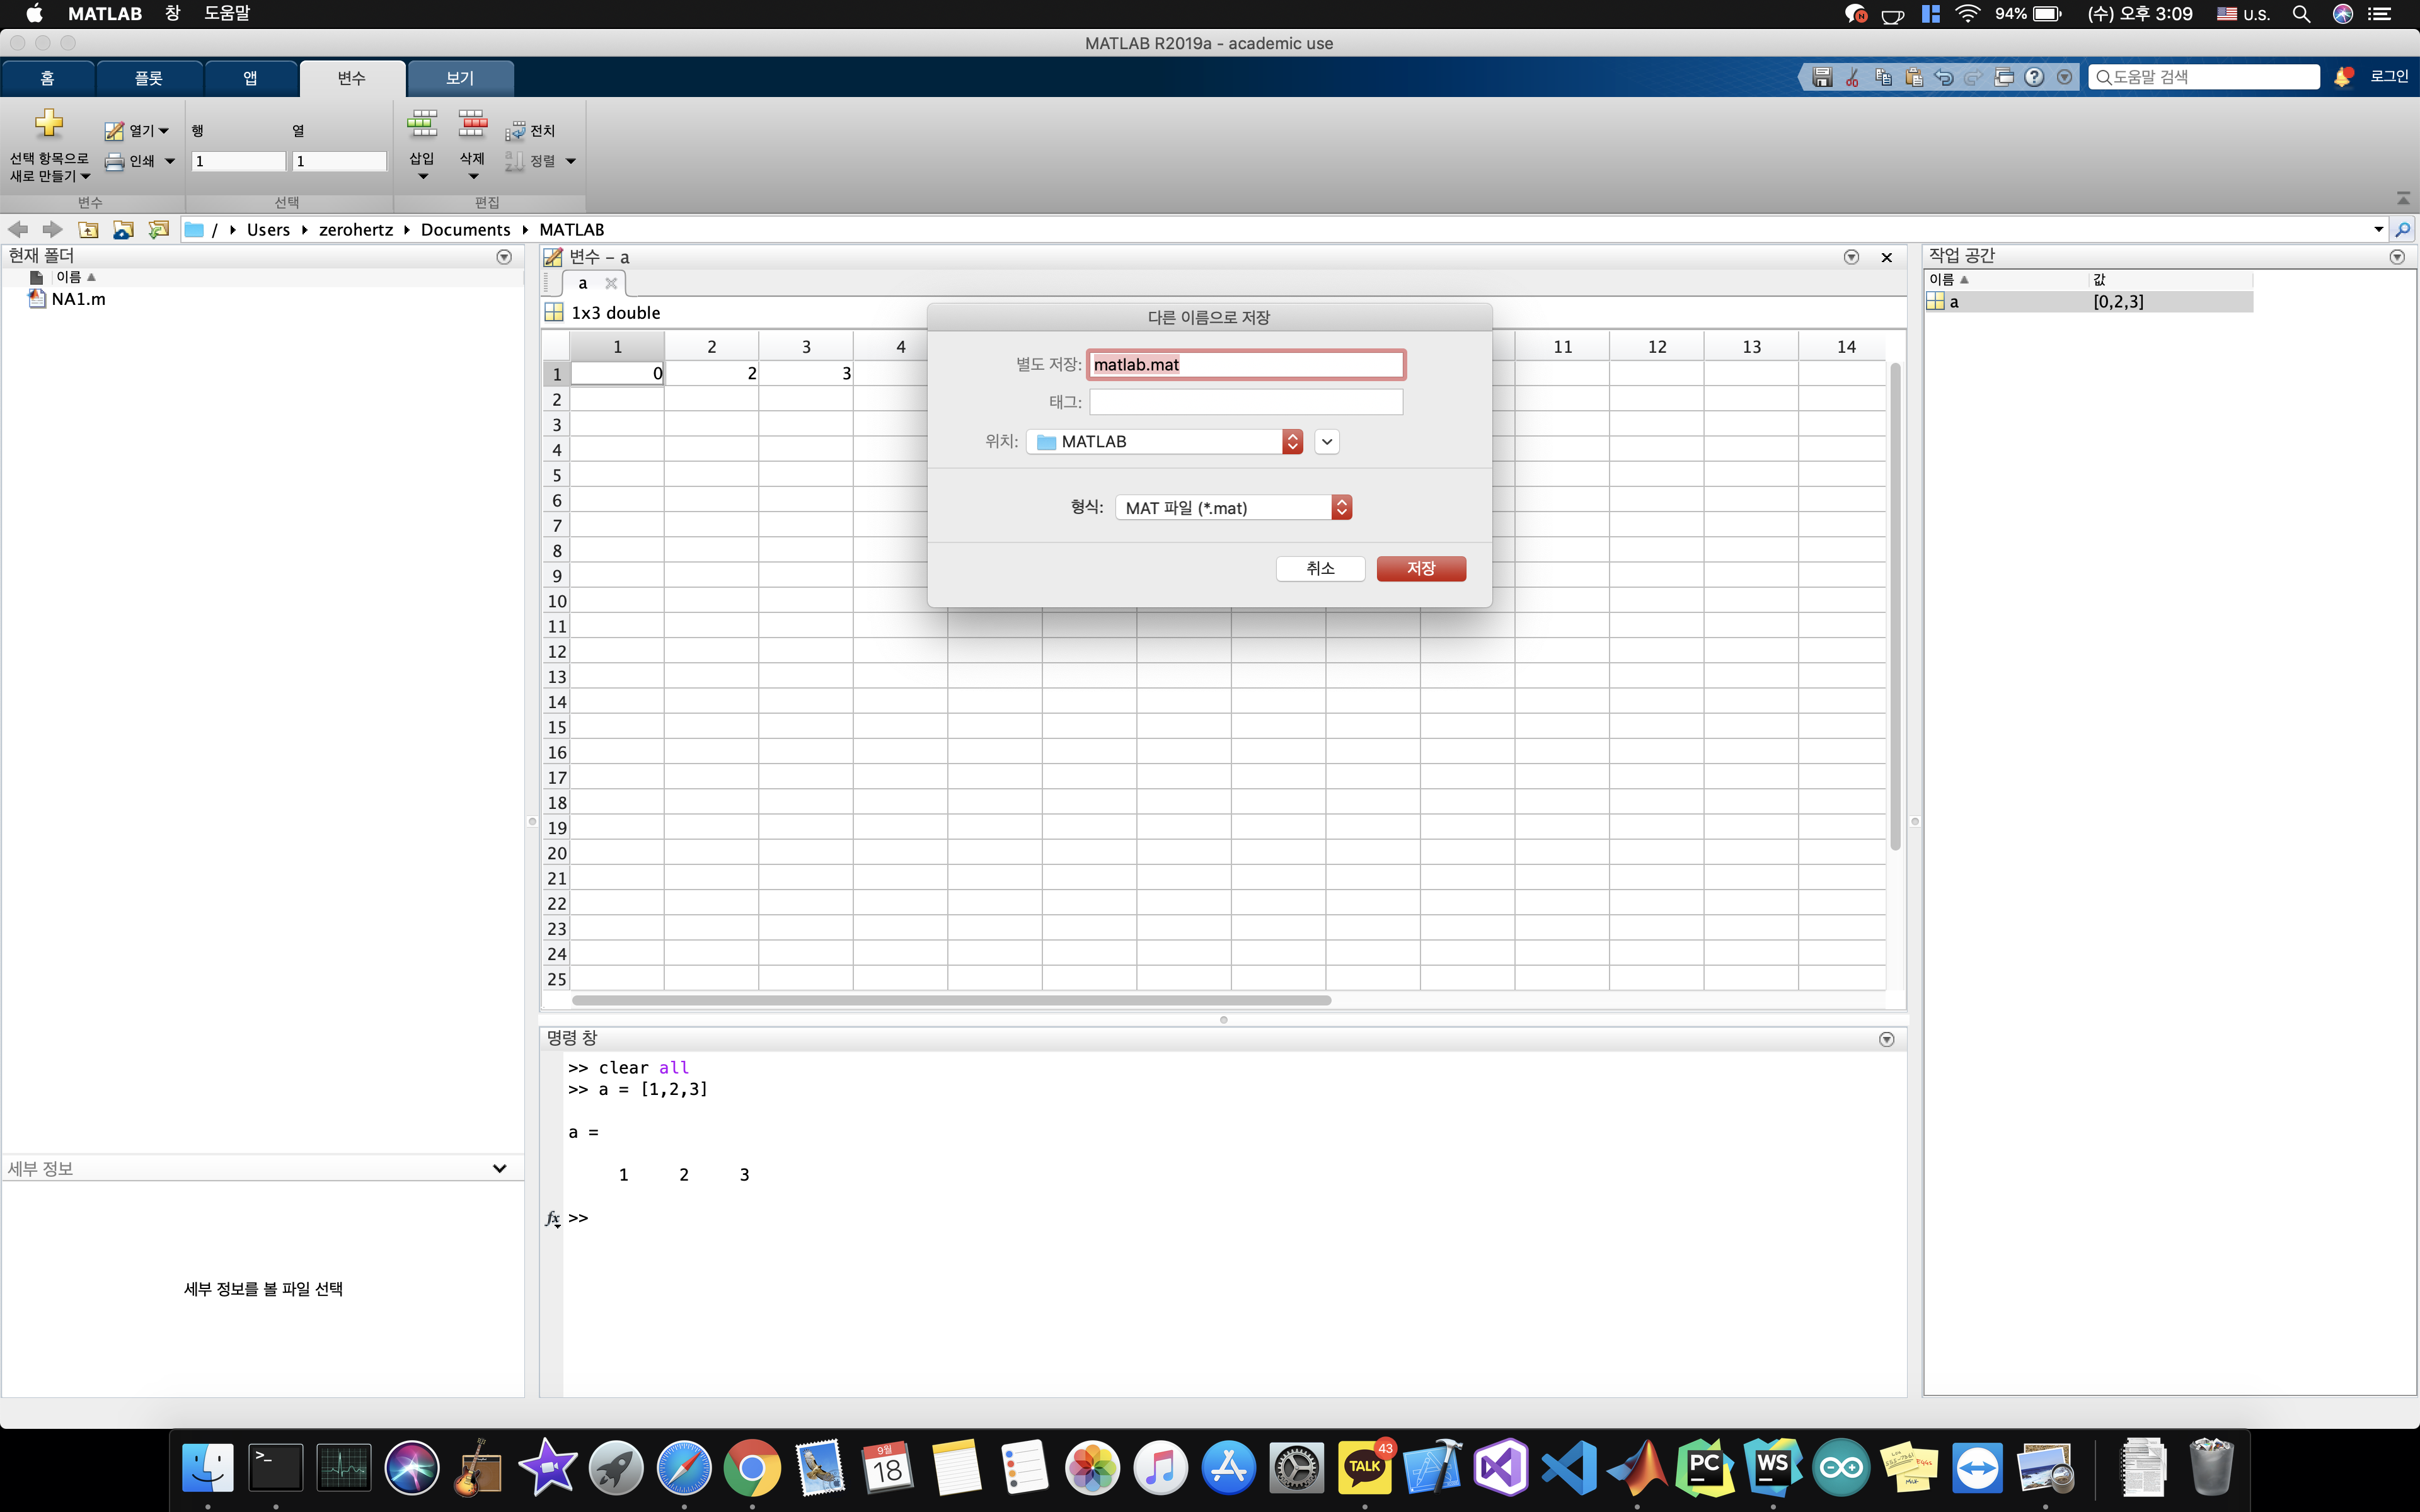Click the 로그인 (login) link
This screenshot has width=2420, height=1512.
click(2389, 77)
